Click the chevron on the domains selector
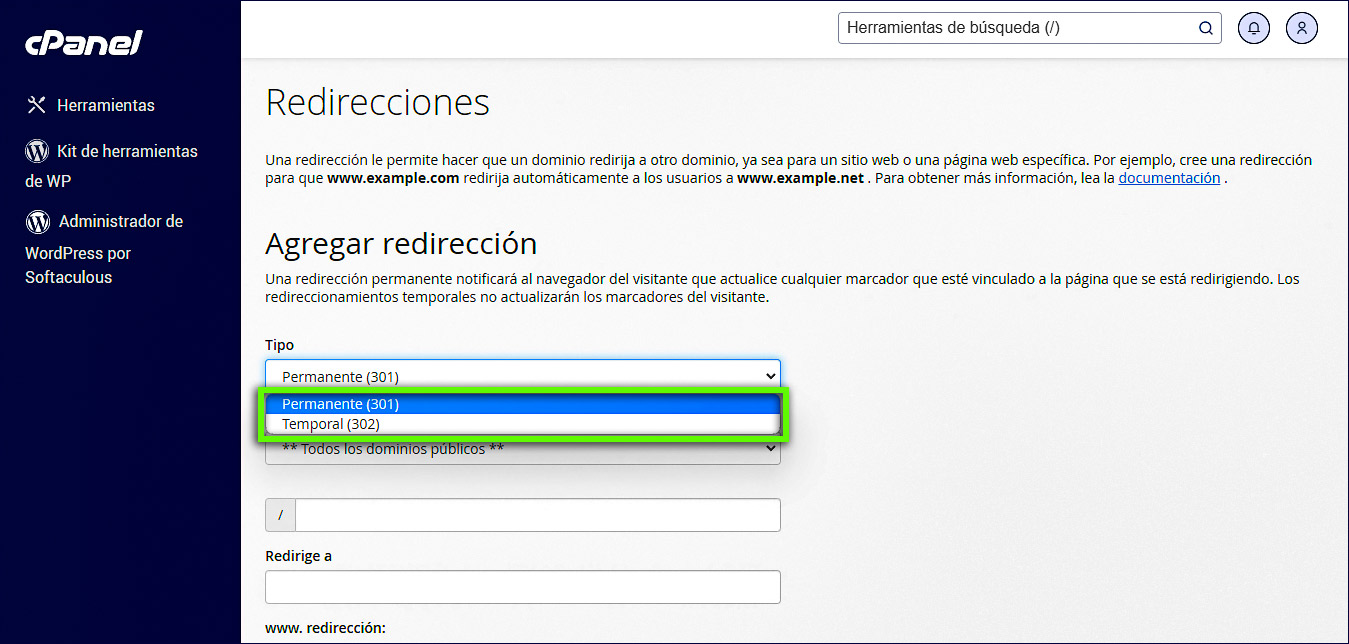The height and width of the screenshot is (644, 1349). point(772,448)
